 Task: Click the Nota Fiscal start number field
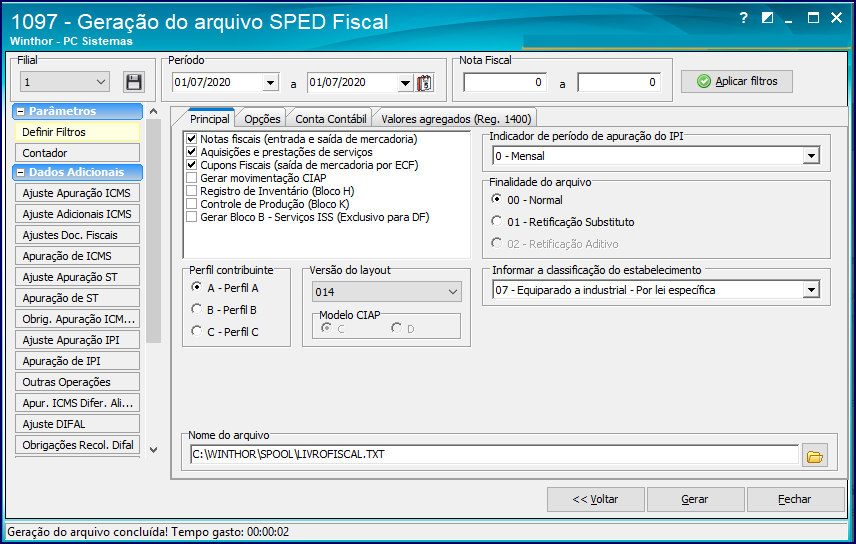pyautogui.click(x=505, y=82)
